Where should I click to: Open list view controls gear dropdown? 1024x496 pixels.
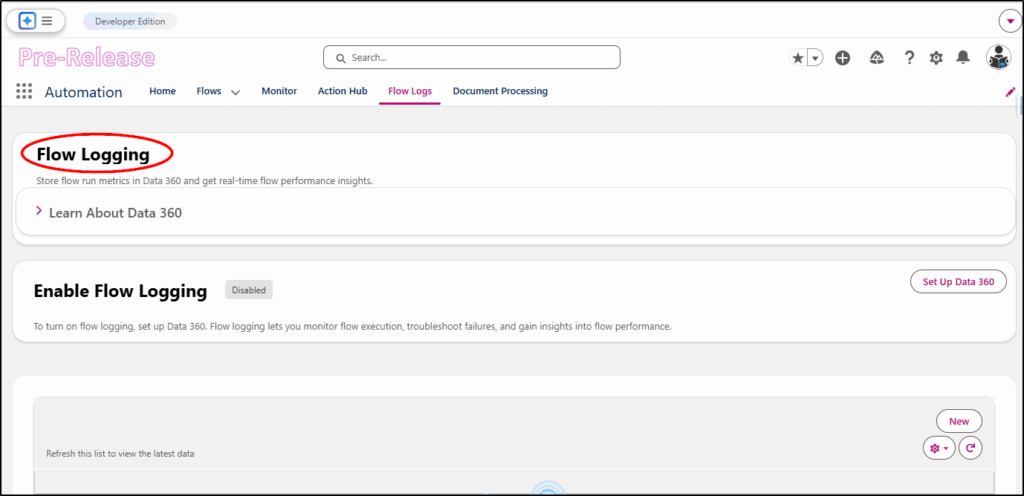tap(938, 449)
